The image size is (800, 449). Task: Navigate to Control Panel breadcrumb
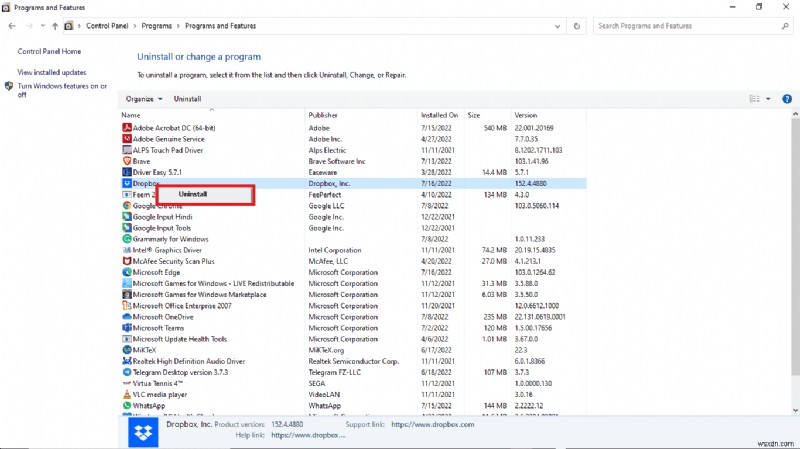tap(107, 26)
